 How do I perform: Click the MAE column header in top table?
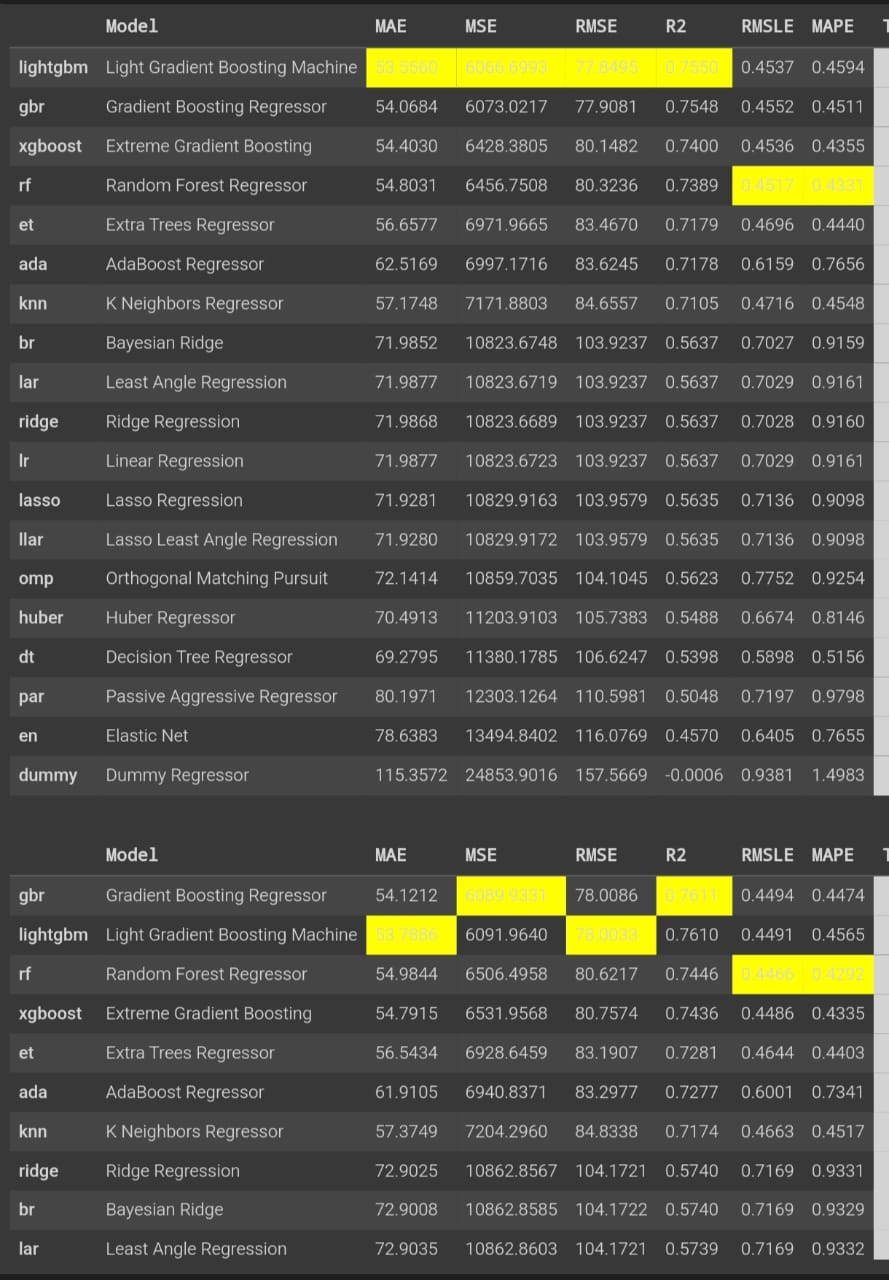pos(390,27)
